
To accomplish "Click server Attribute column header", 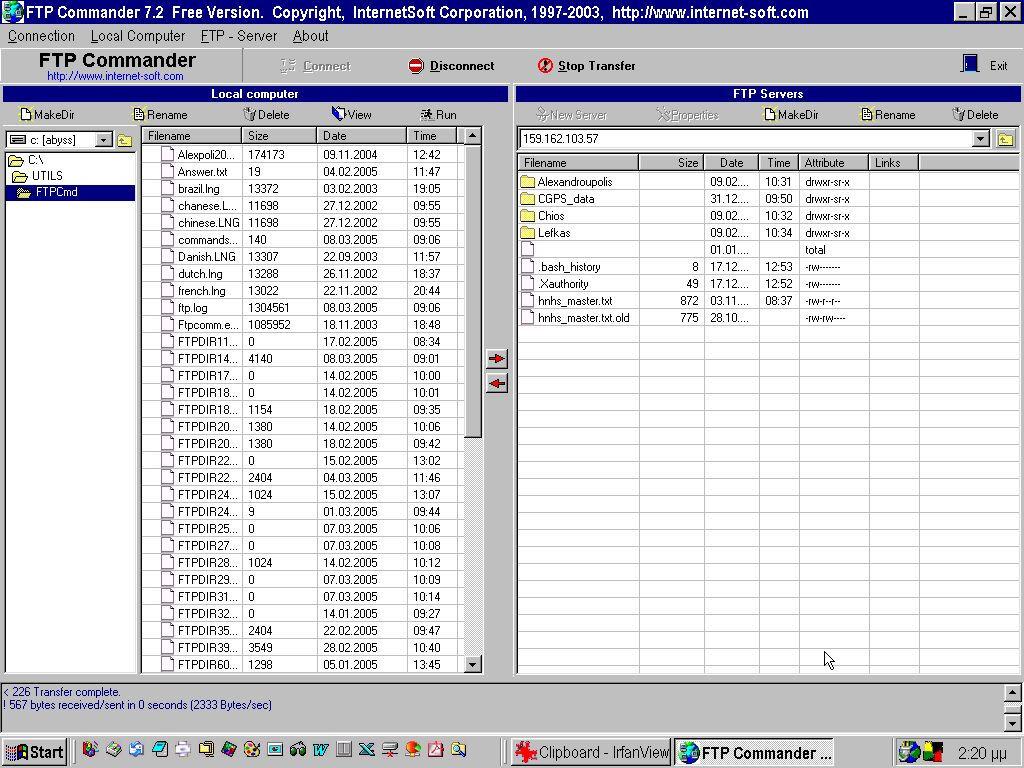I will pyautogui.click(x=834, y=163).
